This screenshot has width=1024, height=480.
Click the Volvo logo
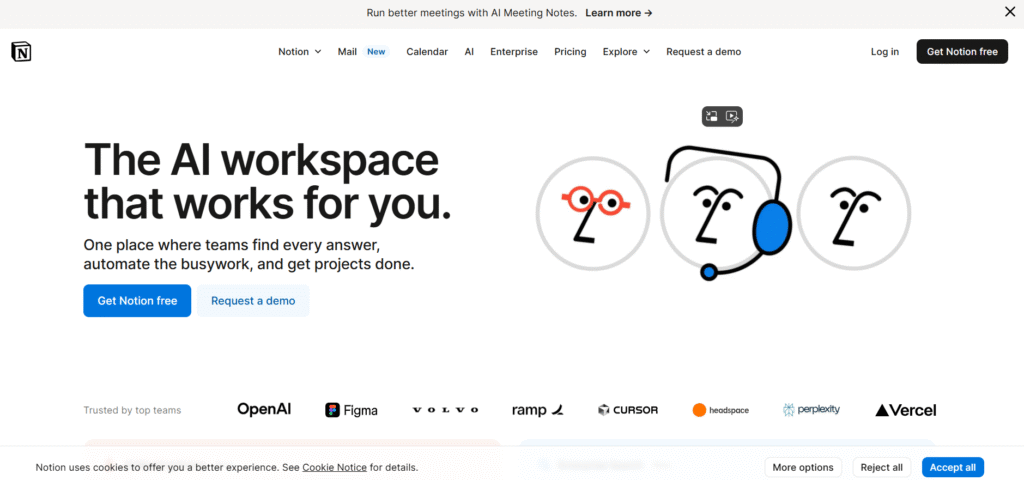(x=445, y=410)
